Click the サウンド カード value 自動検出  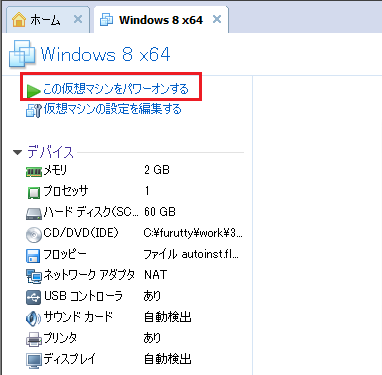click(168, 317)
